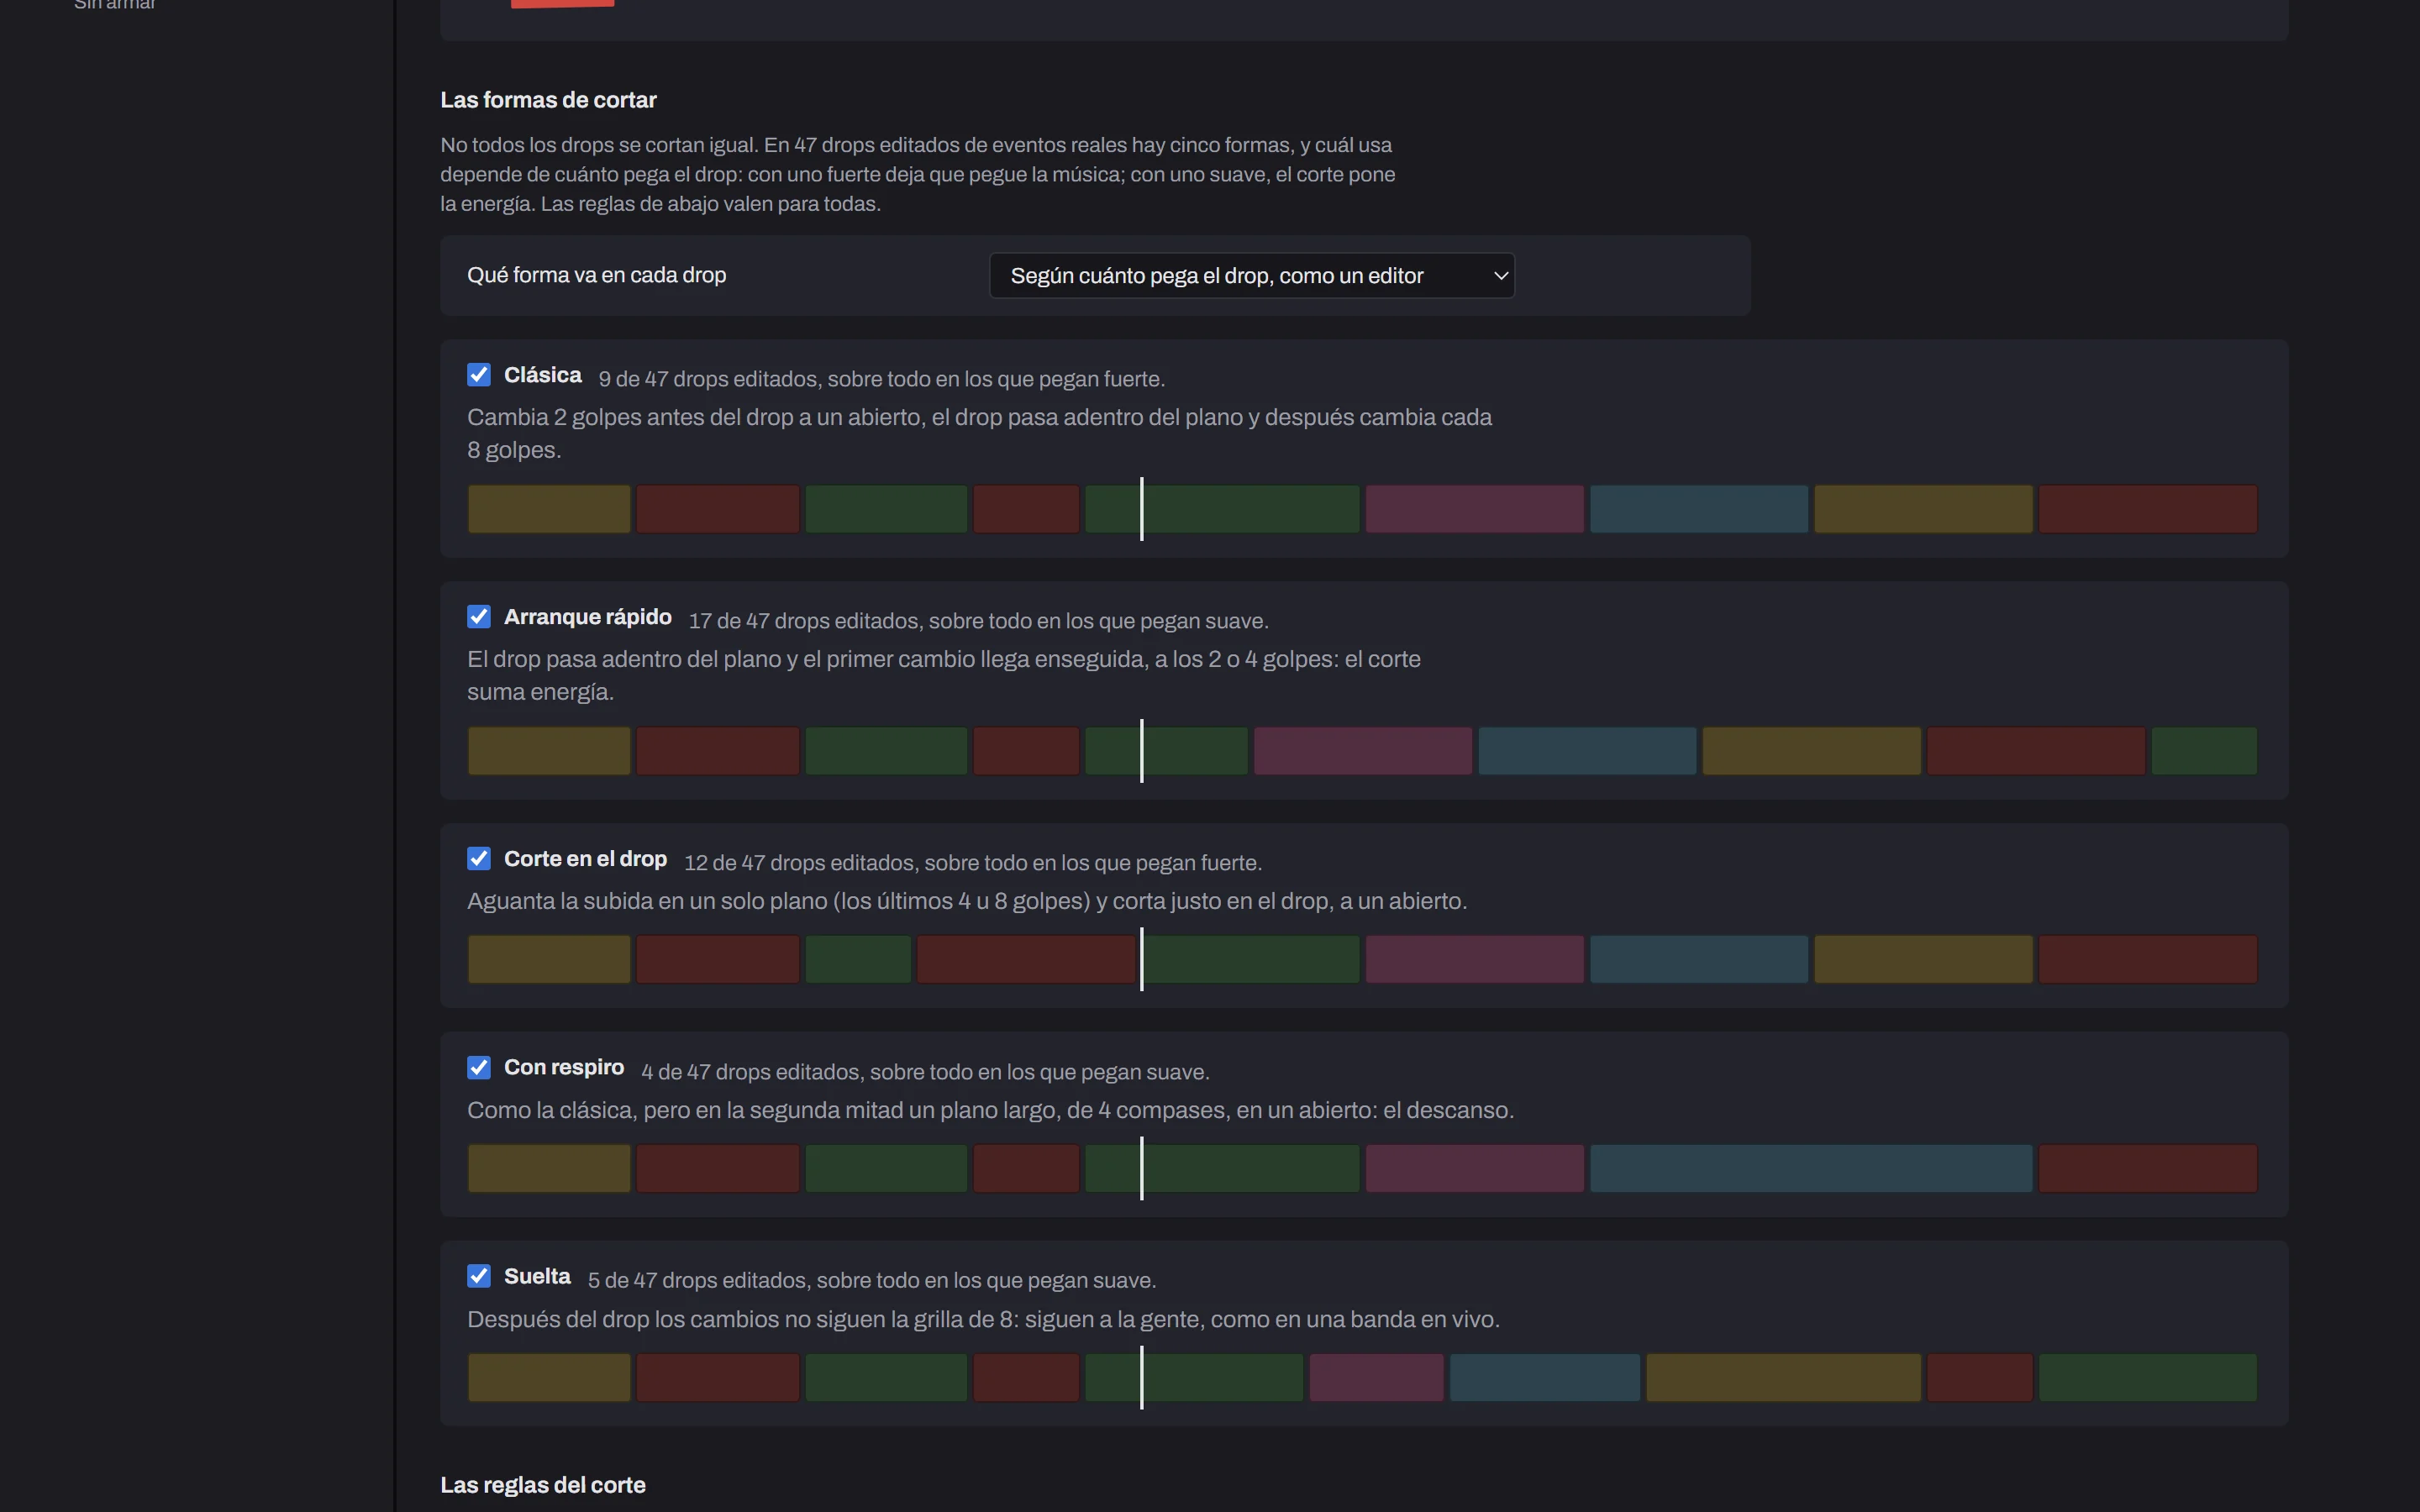Disable the Corte en el drop checkbox
Image resolution: width=2420 pixels, height=1512 pixels.
pos(479,859)
